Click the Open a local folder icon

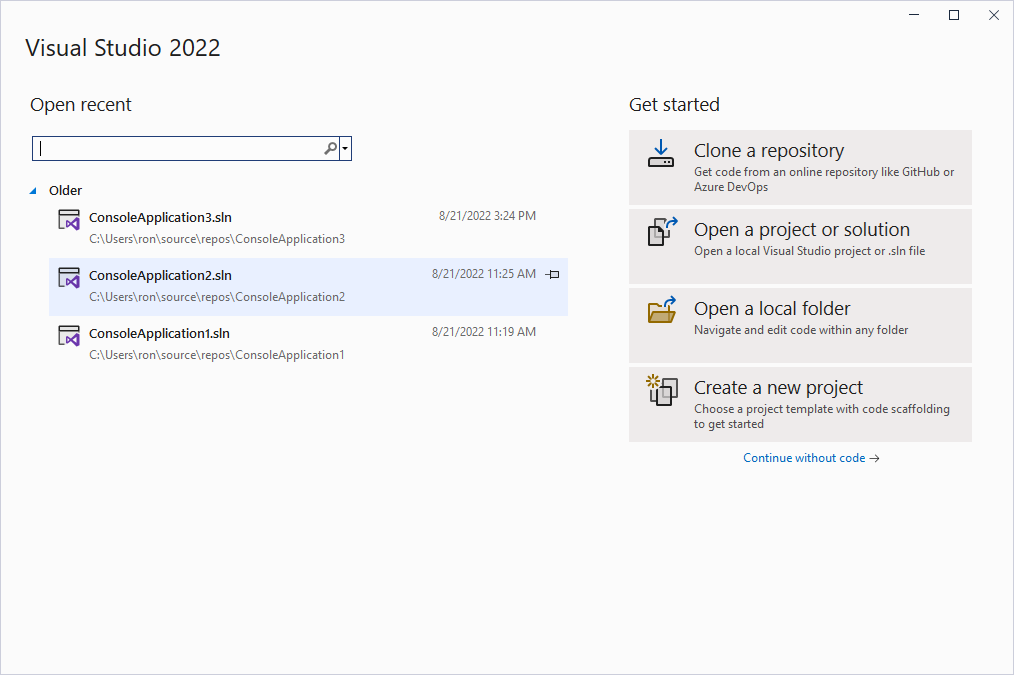661,312
